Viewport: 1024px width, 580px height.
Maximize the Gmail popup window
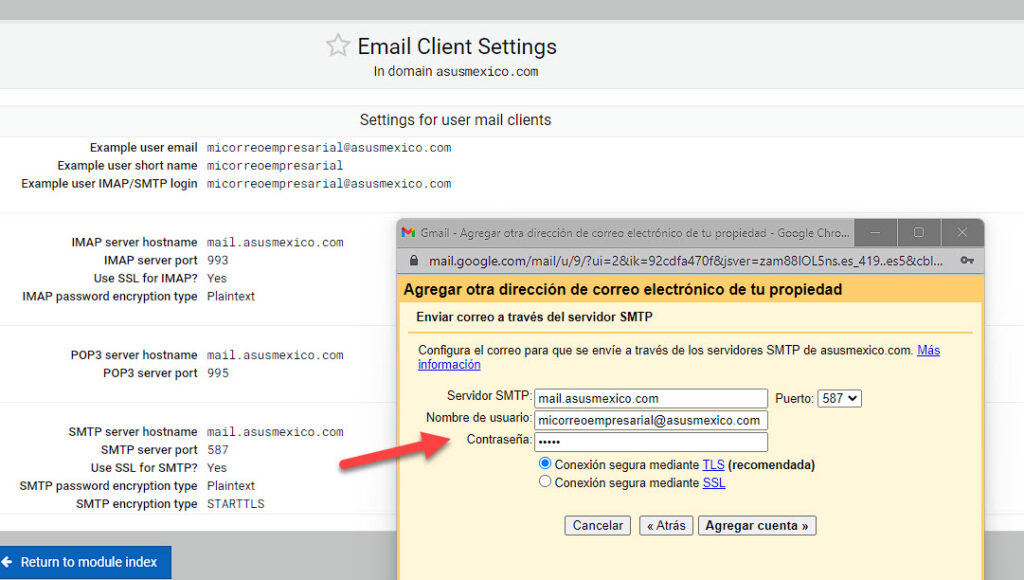coord(918,232)
